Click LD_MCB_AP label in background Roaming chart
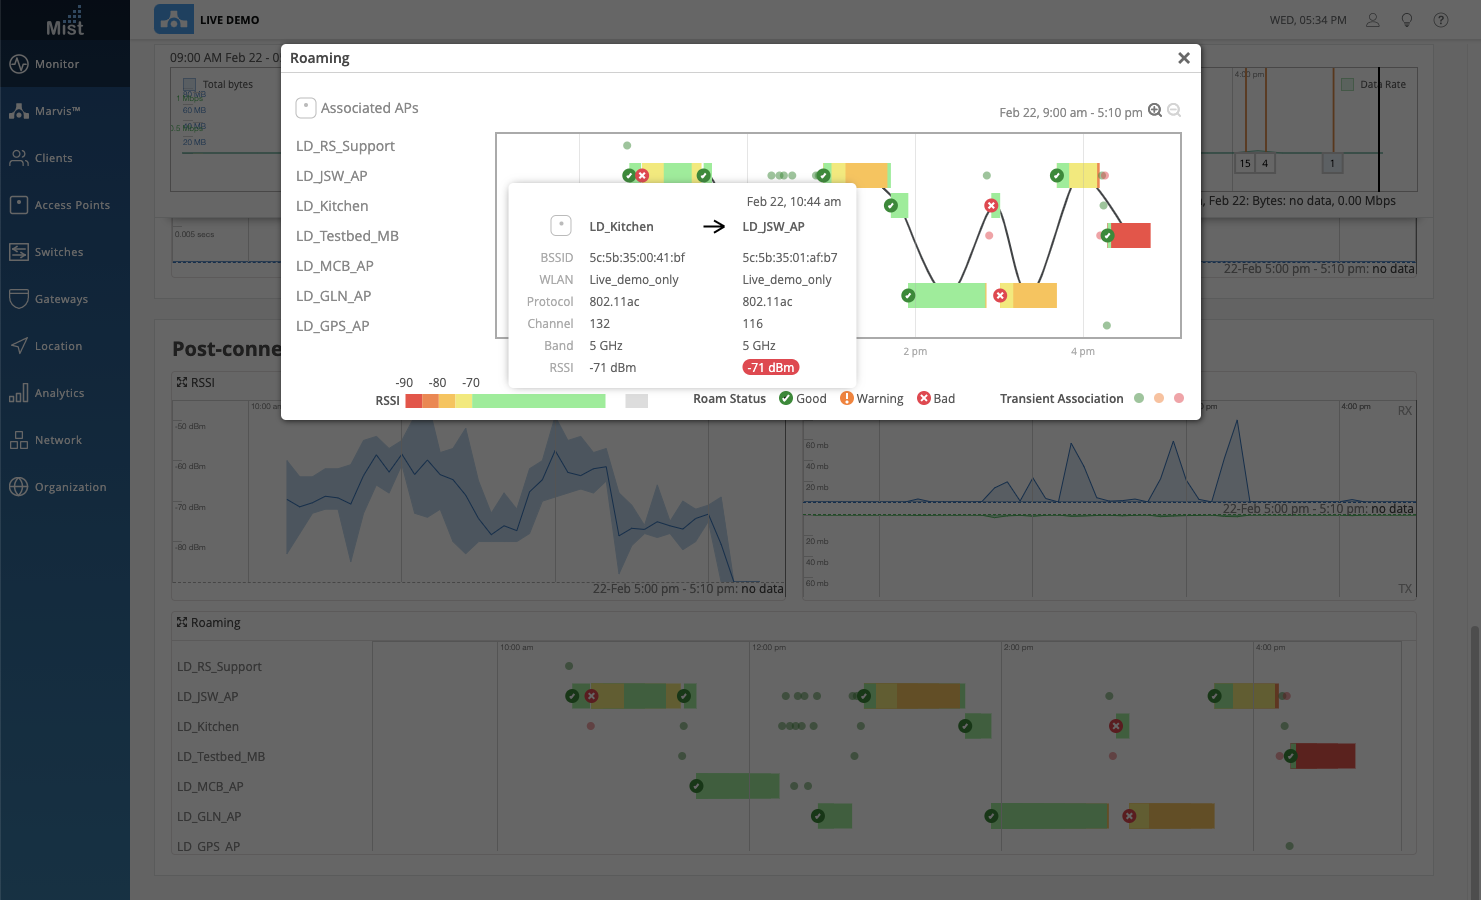This screenshot has width=1481, height=900. pos(210,787)
